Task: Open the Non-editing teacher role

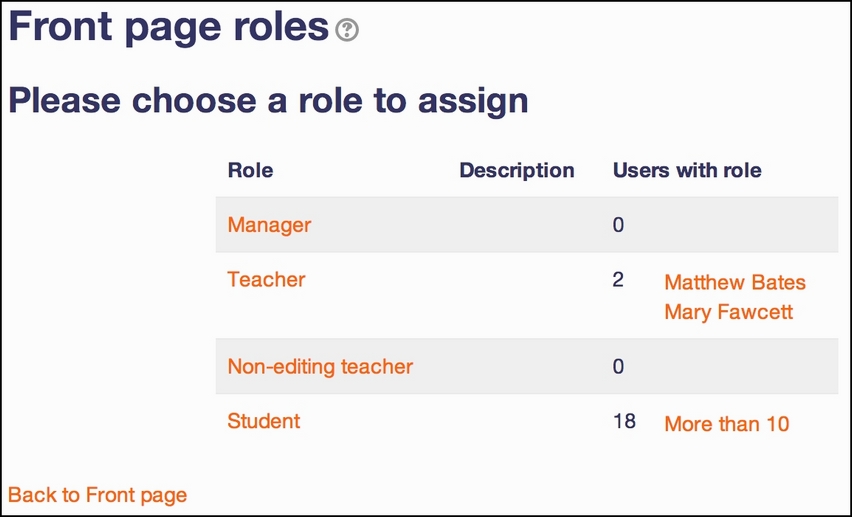Action: pos(320,366)
